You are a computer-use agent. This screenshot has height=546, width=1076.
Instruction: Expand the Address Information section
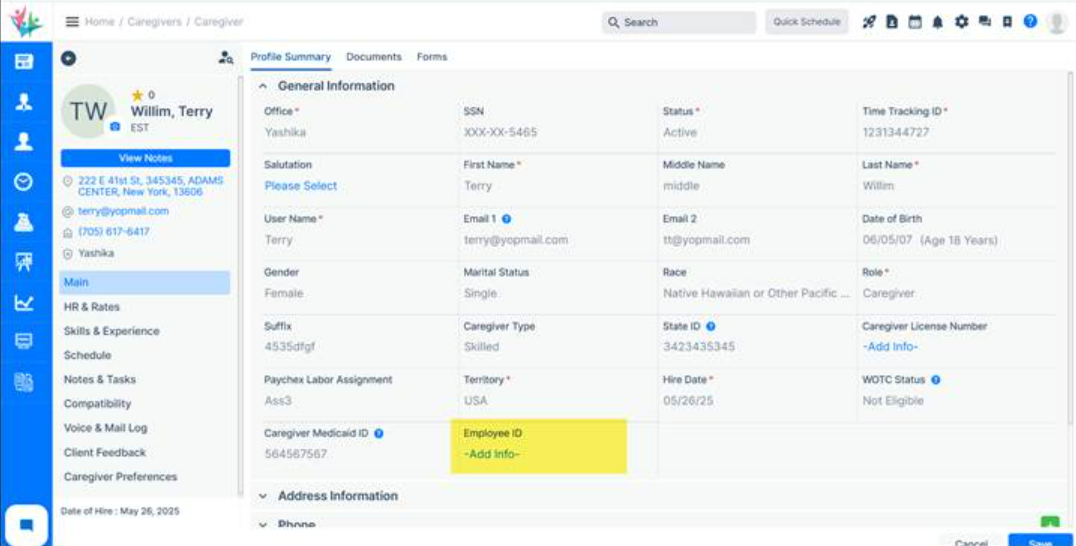click(x=263, y=496)
